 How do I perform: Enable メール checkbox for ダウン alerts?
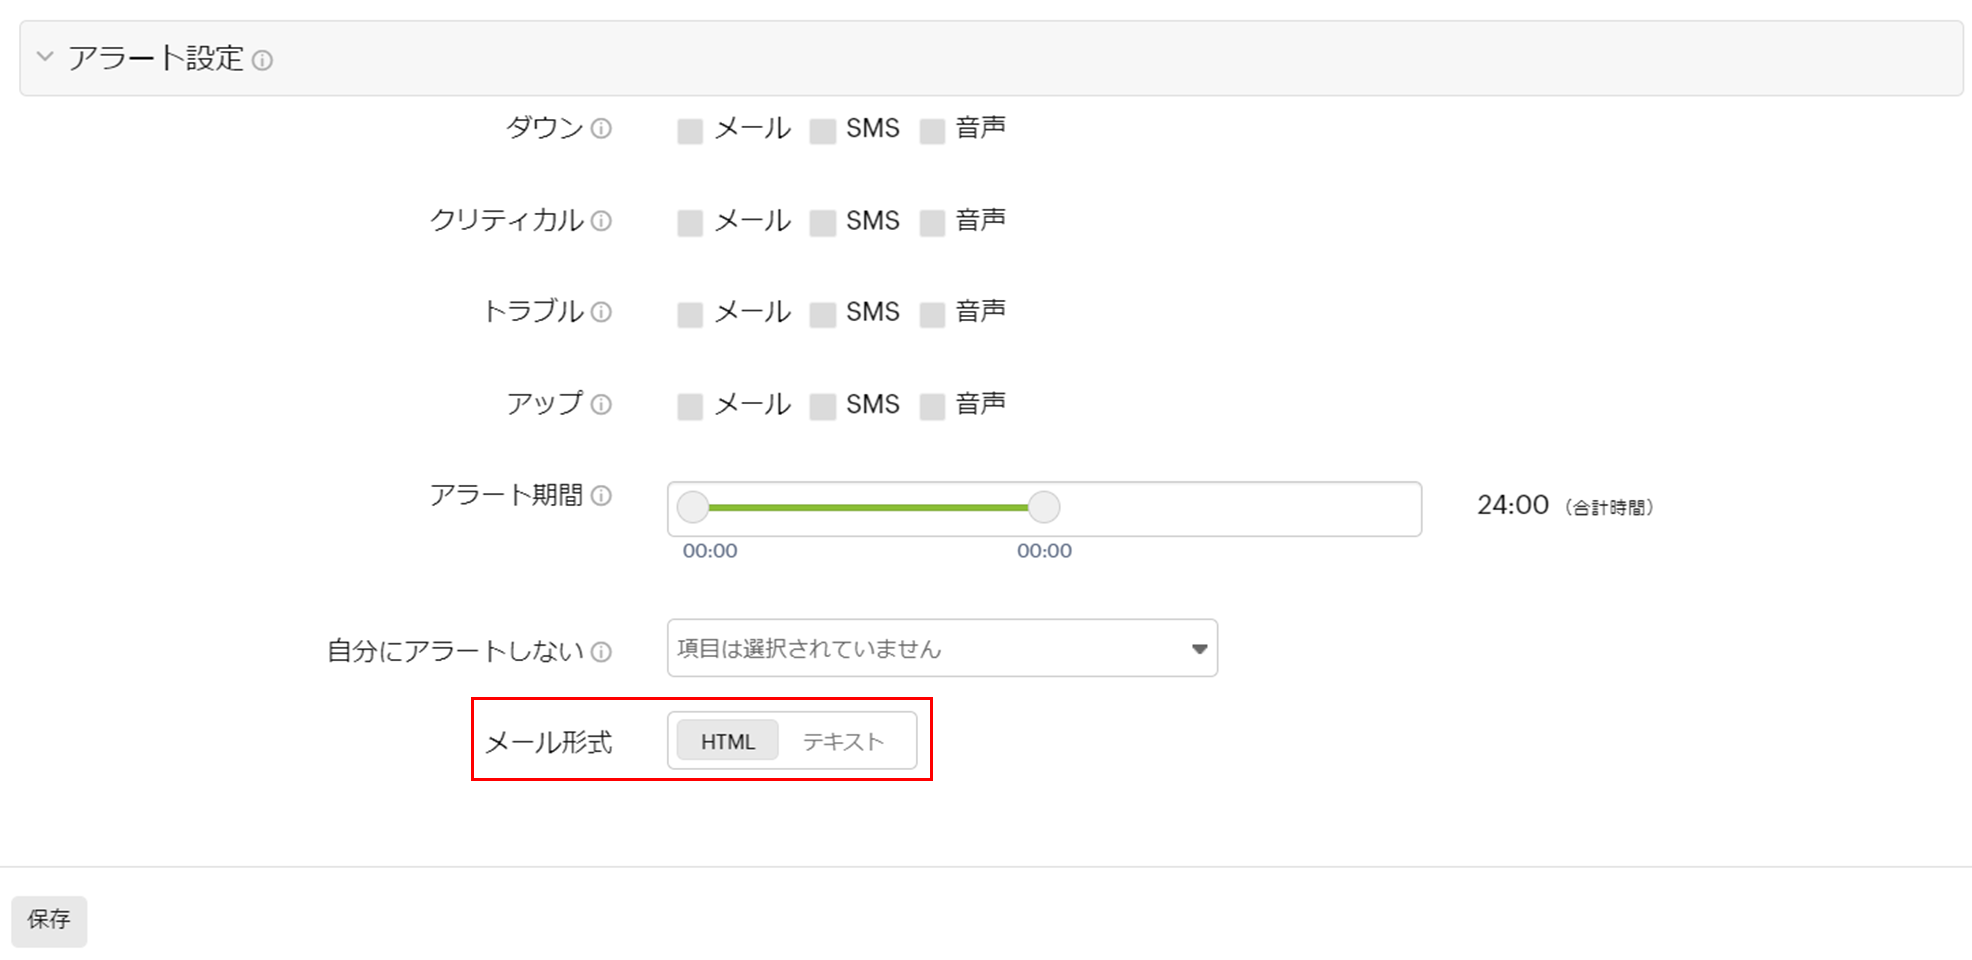pos(690,131)
